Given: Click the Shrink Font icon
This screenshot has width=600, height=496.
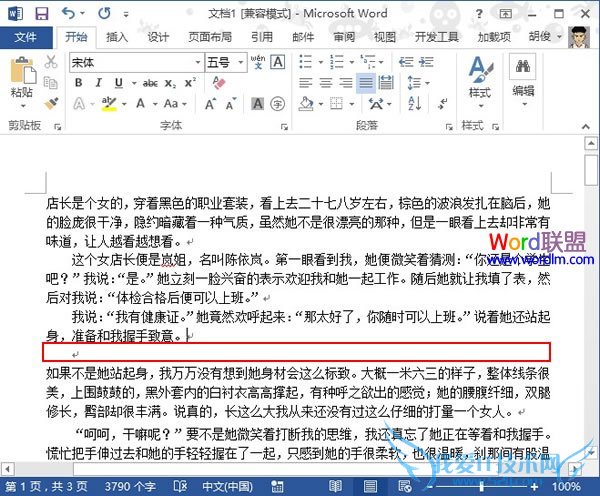Looking at the screenshot, I should pyautogui.click(x=230, y=104).
